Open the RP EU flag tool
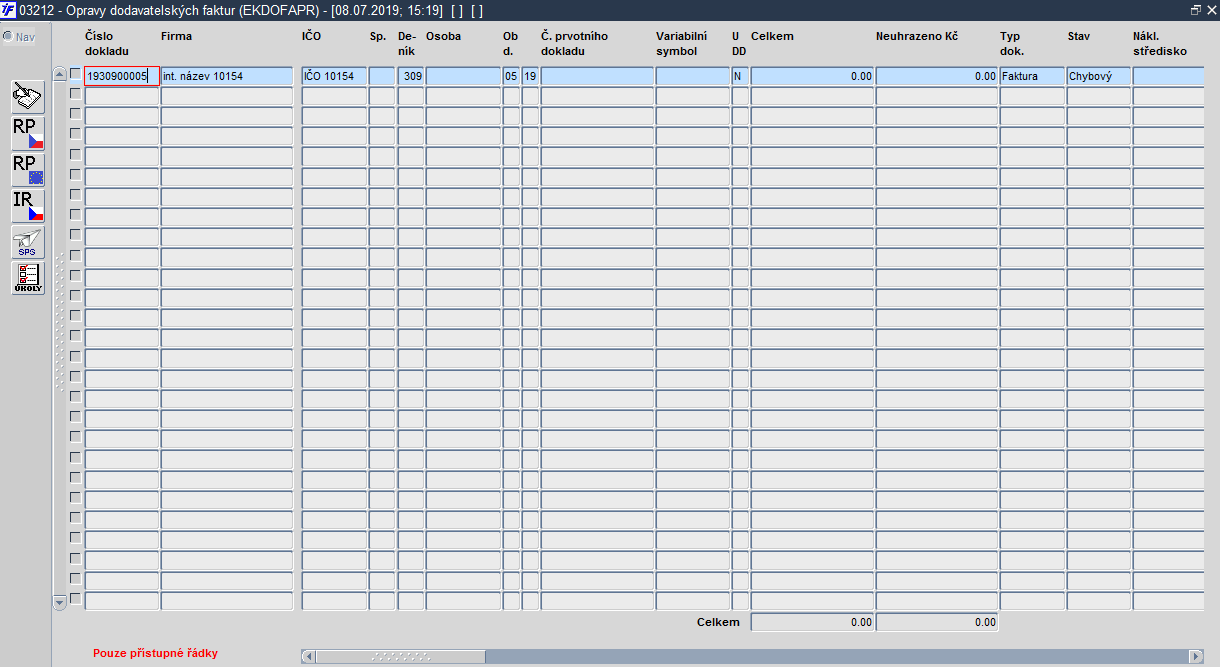Viewport: 1220px width, 667px height. (x=28, y=169)
